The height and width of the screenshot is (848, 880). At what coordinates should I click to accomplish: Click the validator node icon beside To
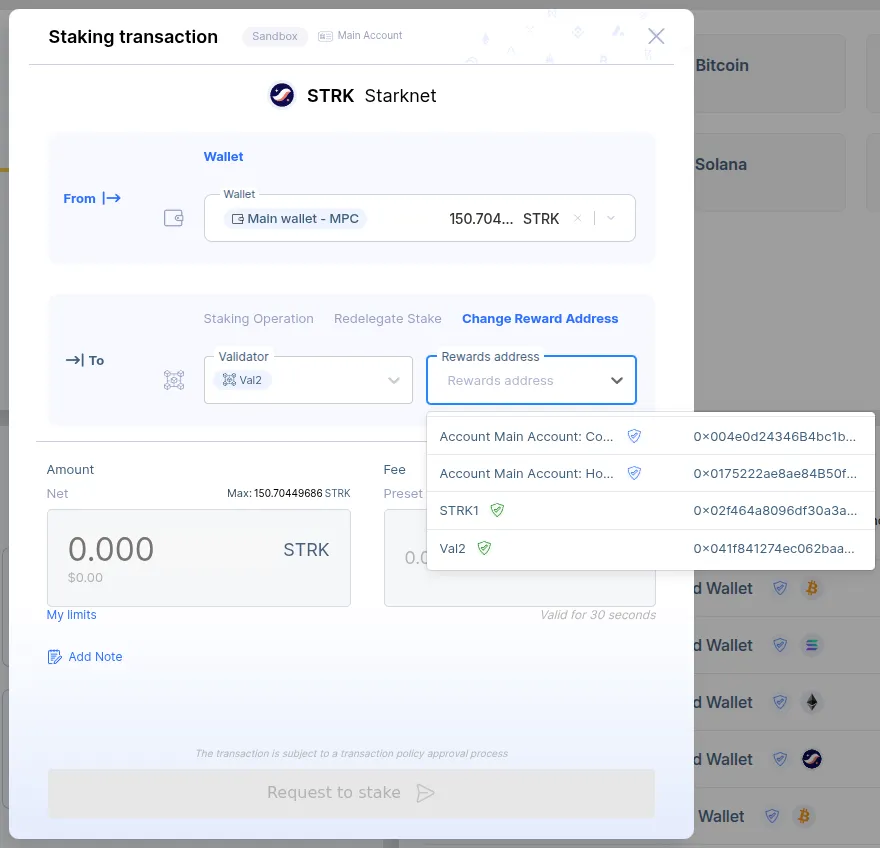(174, 380)
